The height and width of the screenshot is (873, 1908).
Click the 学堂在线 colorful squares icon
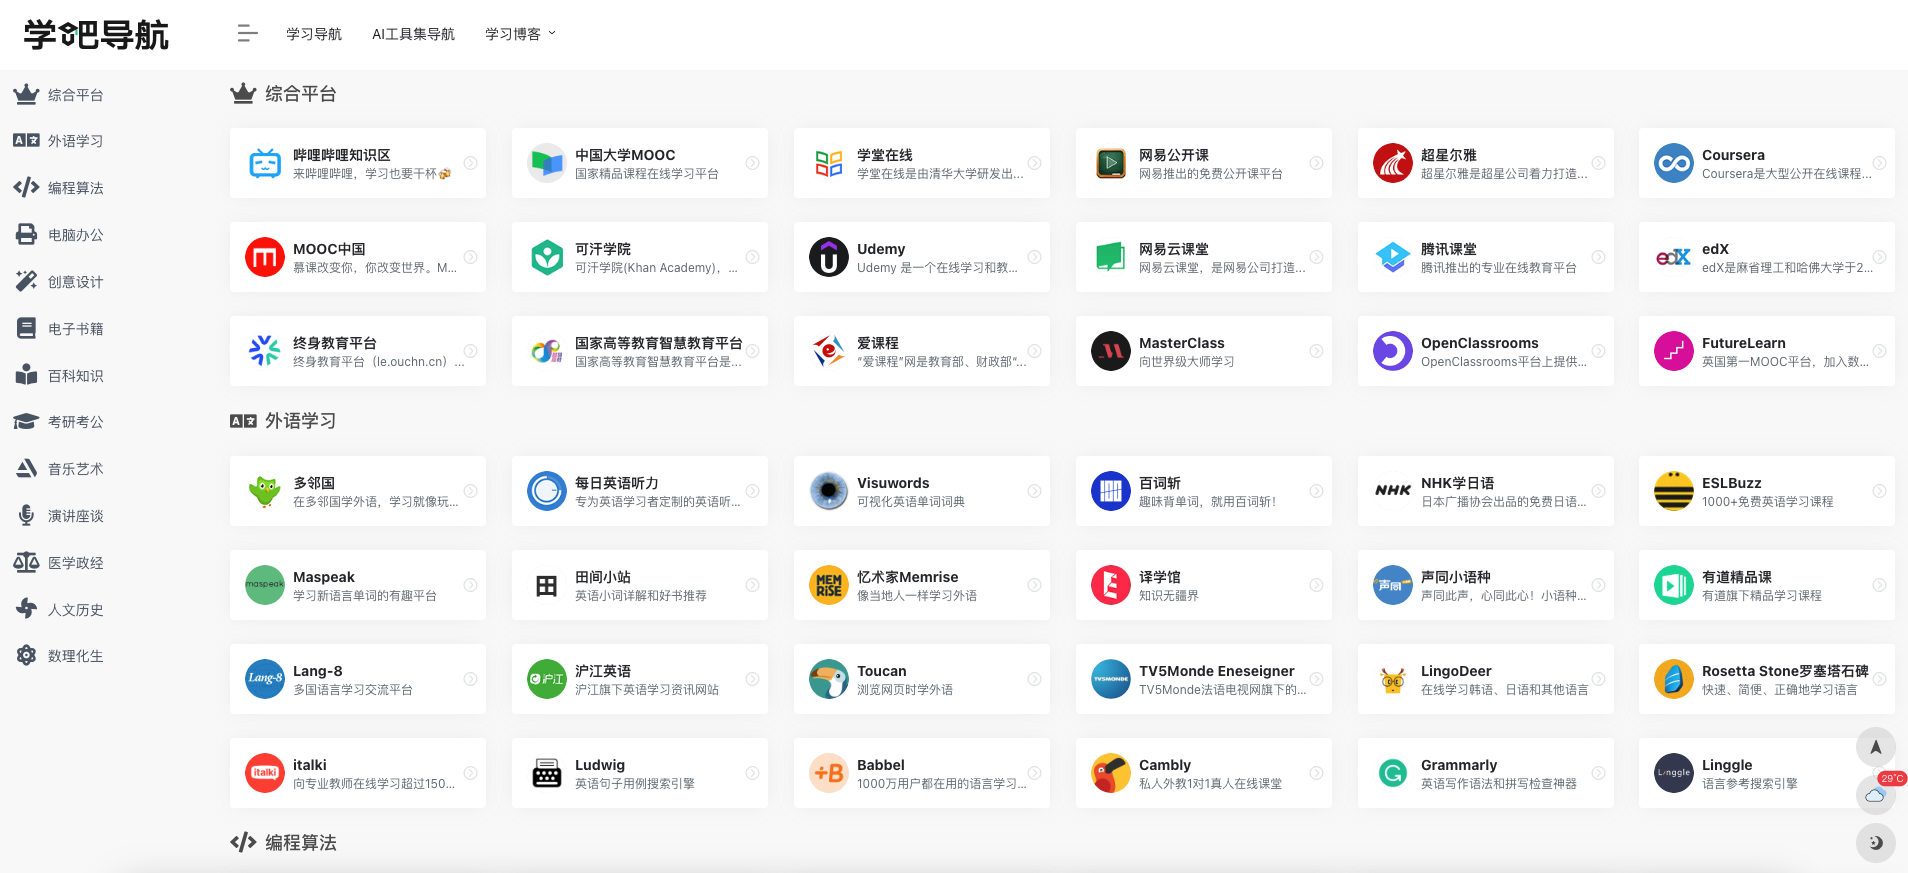pyautogui.click(x=829, y=163)
